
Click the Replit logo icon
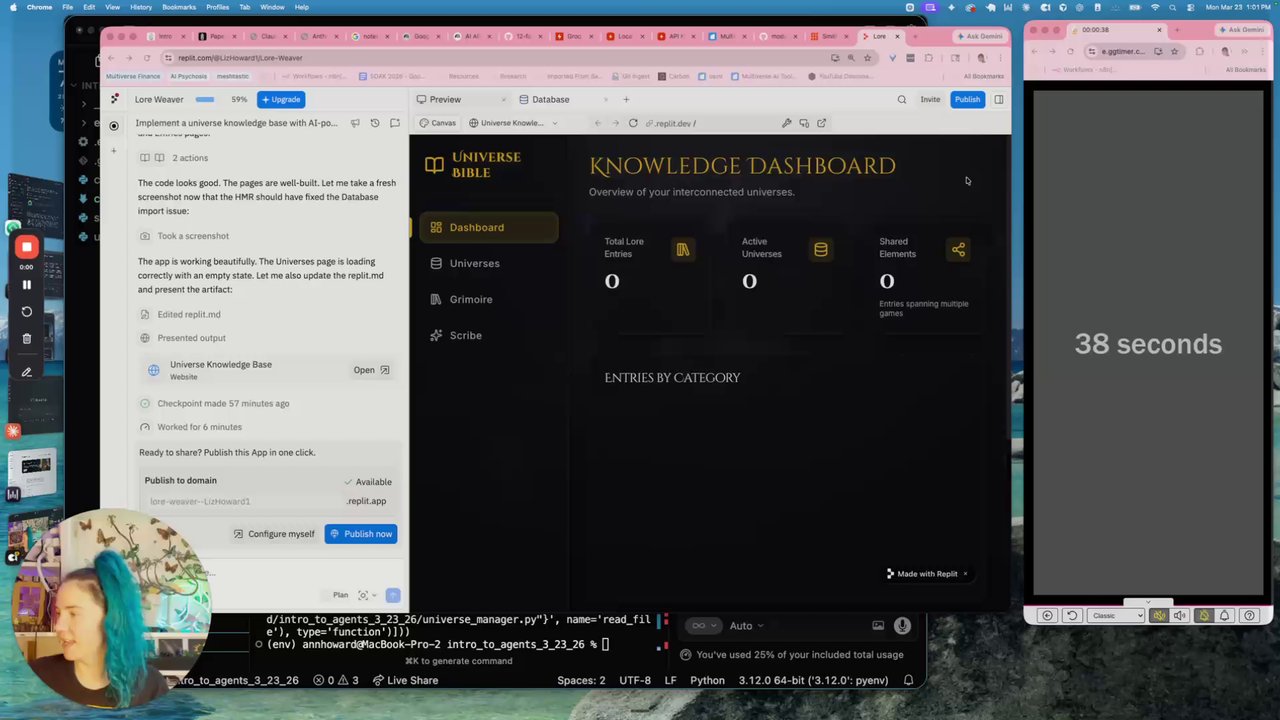click(115, 99)
